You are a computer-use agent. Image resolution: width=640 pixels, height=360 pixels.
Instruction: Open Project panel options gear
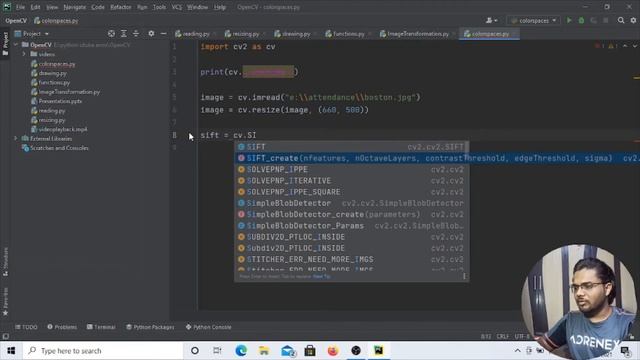(151, 33)
